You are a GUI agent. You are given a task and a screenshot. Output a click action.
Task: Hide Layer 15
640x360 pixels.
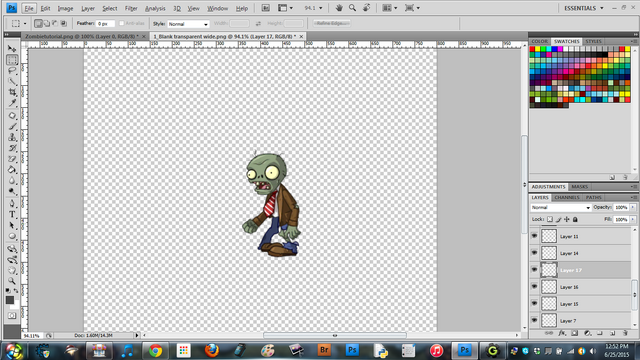(534, 304)
